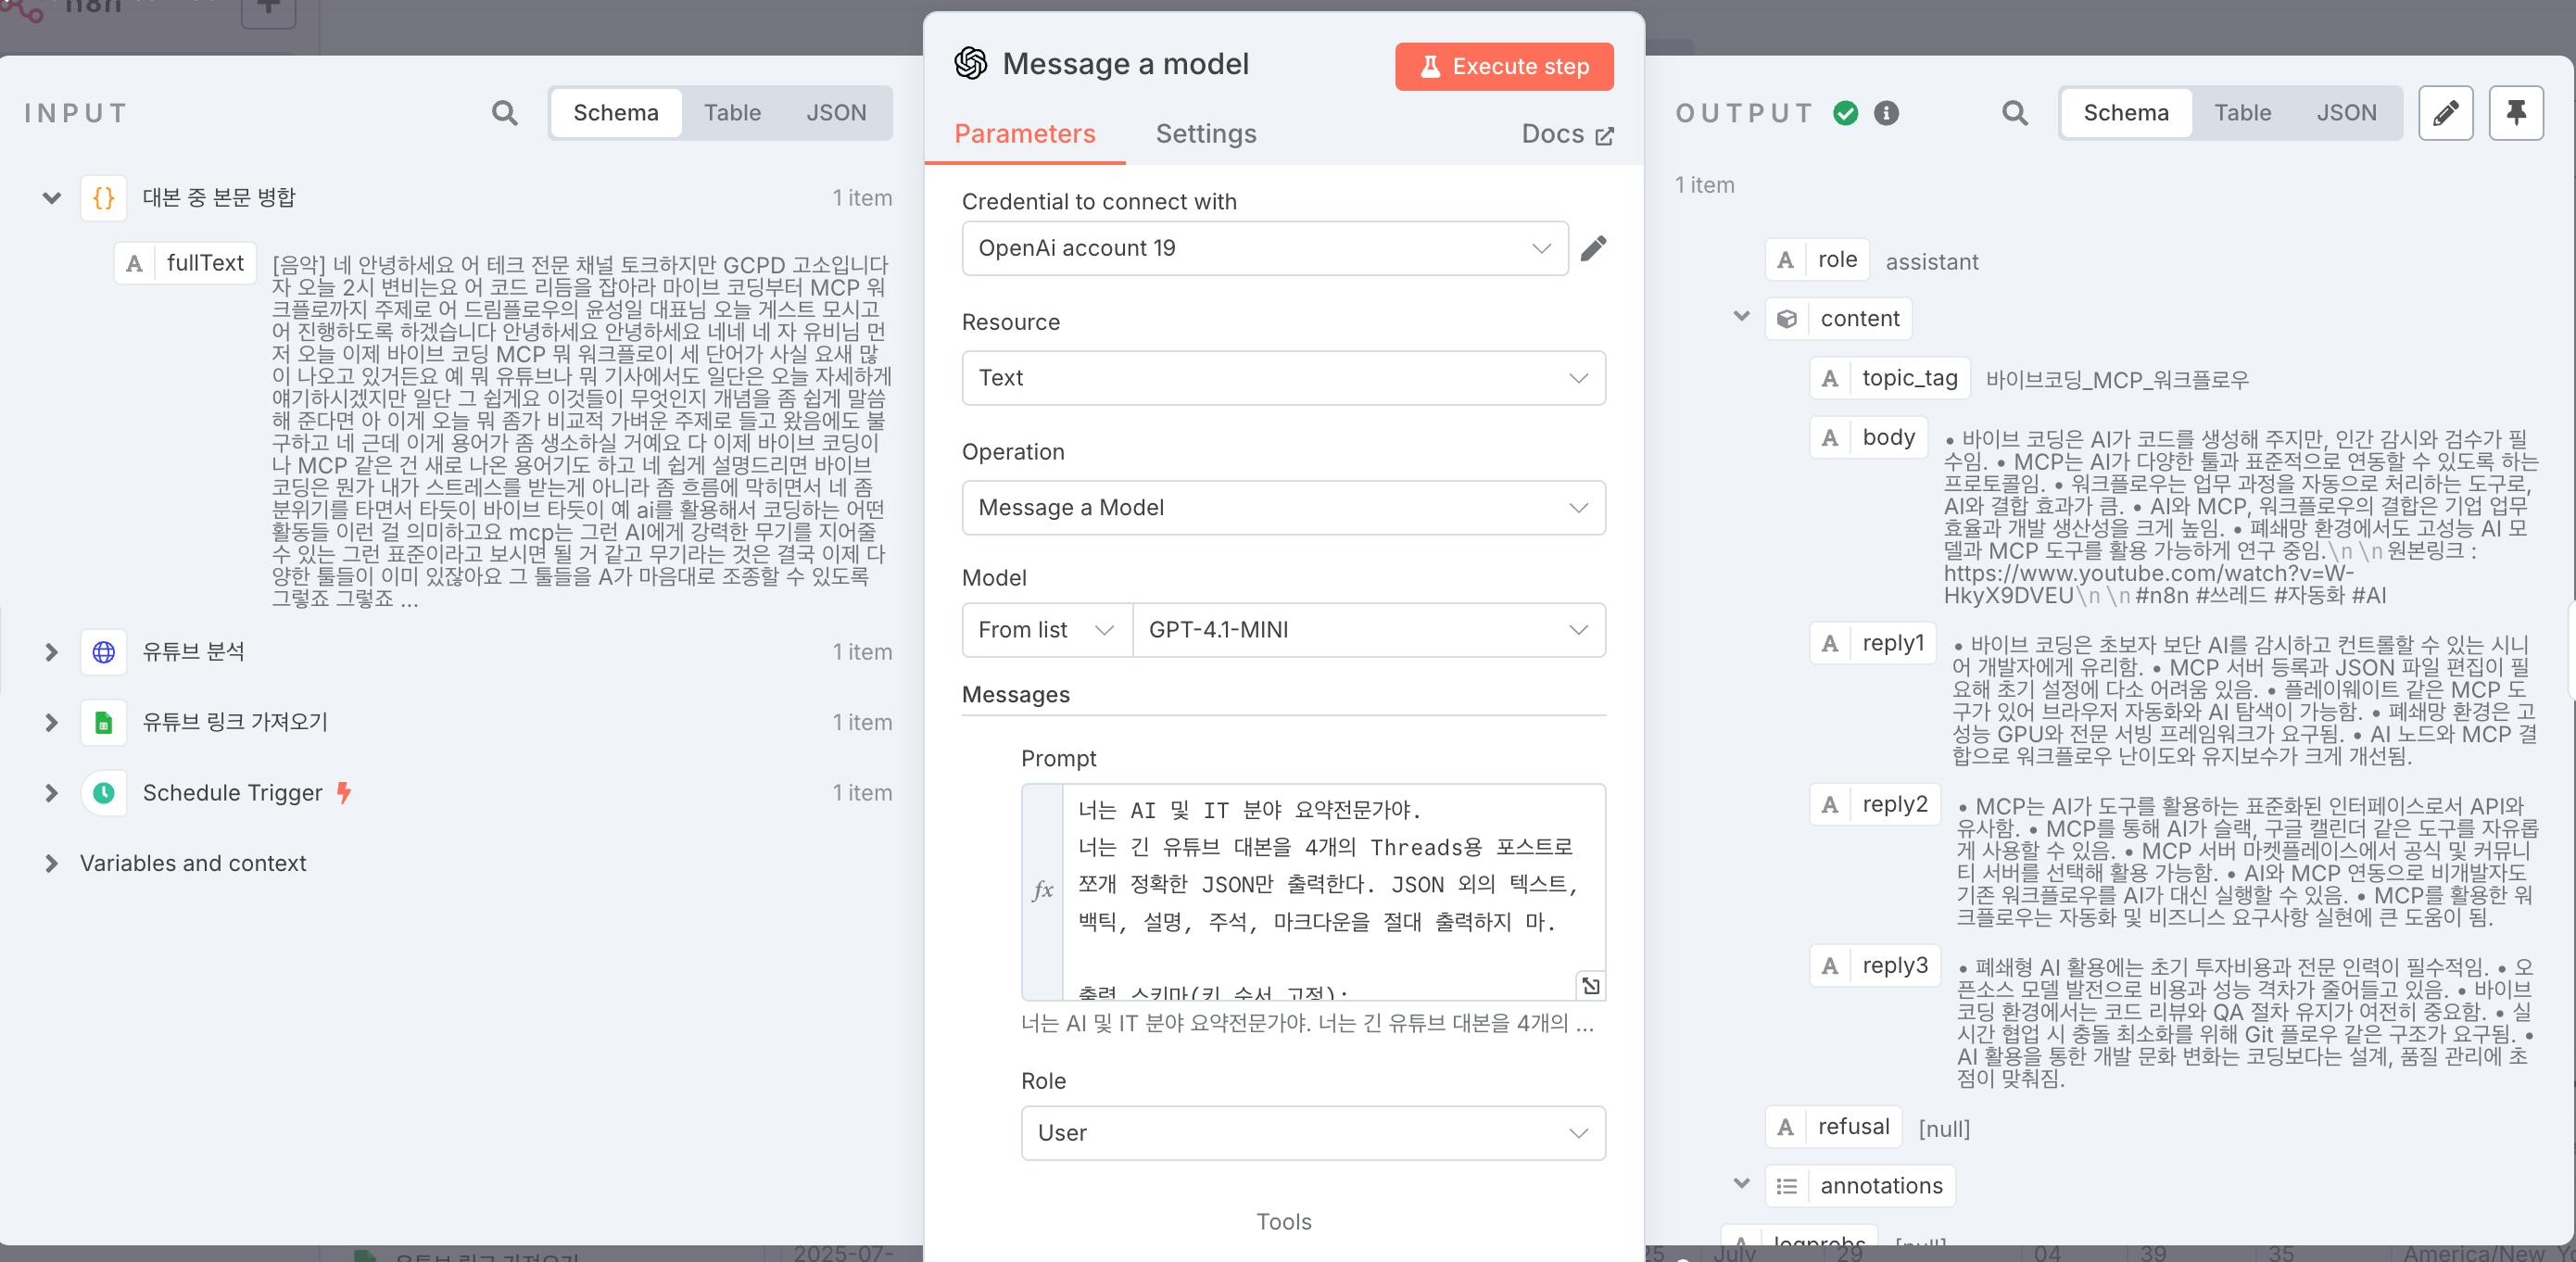The image size is (2576, 1262).
Task: Click the reply3 field pill
Action: pyautogui.click(x=1874, y=965)
